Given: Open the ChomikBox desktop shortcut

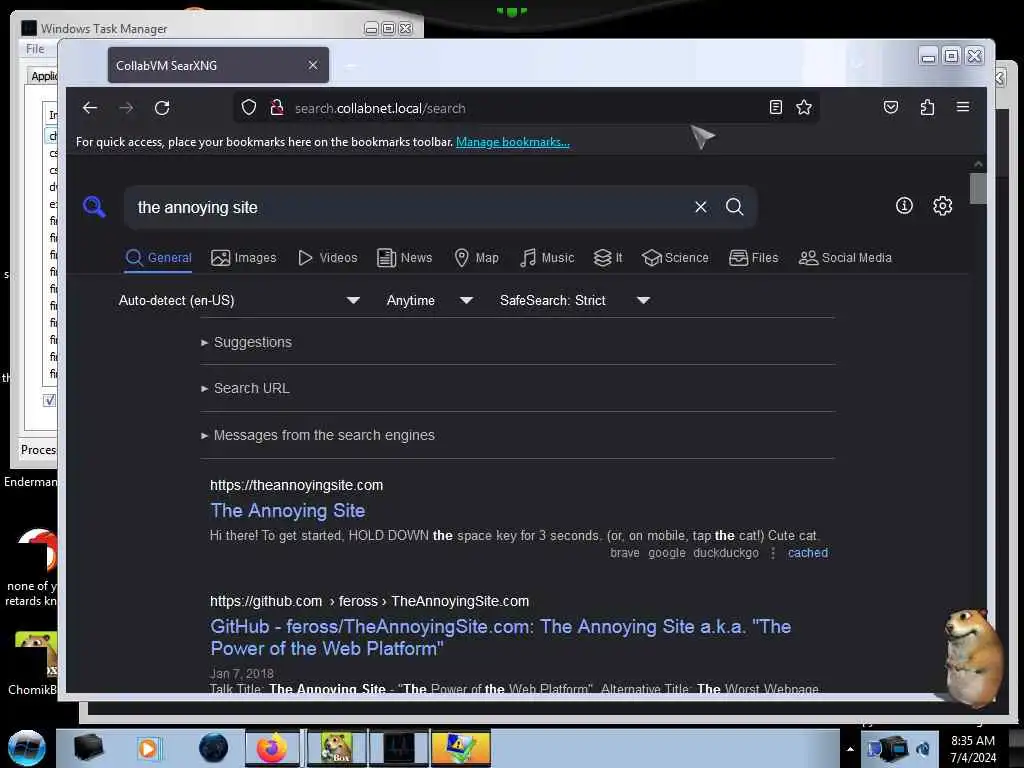Looking at the screenshot, I should point(33,661).
